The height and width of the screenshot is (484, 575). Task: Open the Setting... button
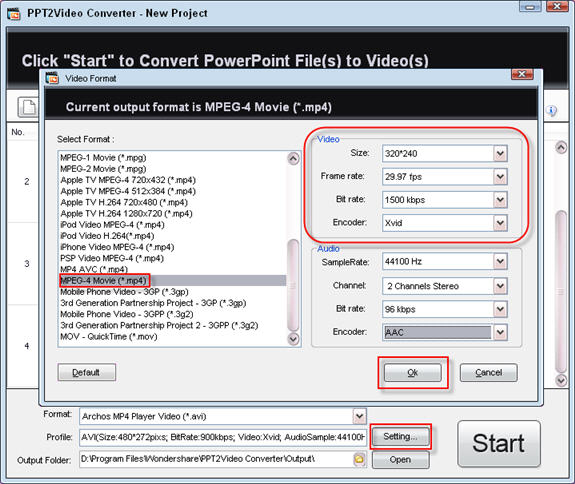(x=400, y=436)
